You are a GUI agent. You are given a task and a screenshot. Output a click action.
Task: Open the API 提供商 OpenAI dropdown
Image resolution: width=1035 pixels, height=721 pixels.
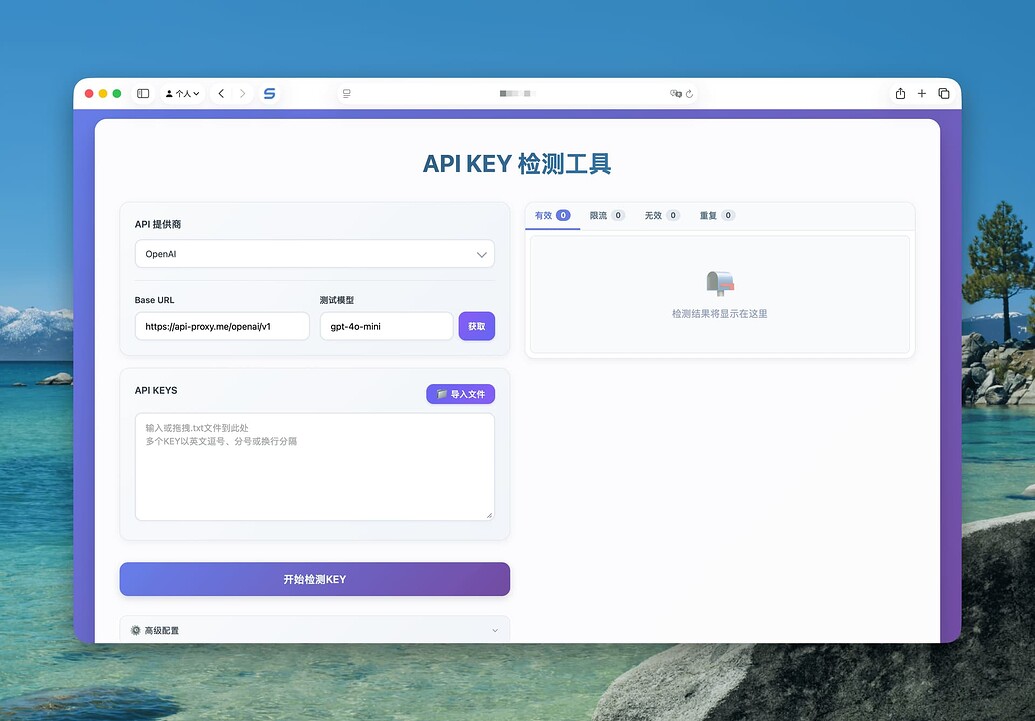click(315, 254)
